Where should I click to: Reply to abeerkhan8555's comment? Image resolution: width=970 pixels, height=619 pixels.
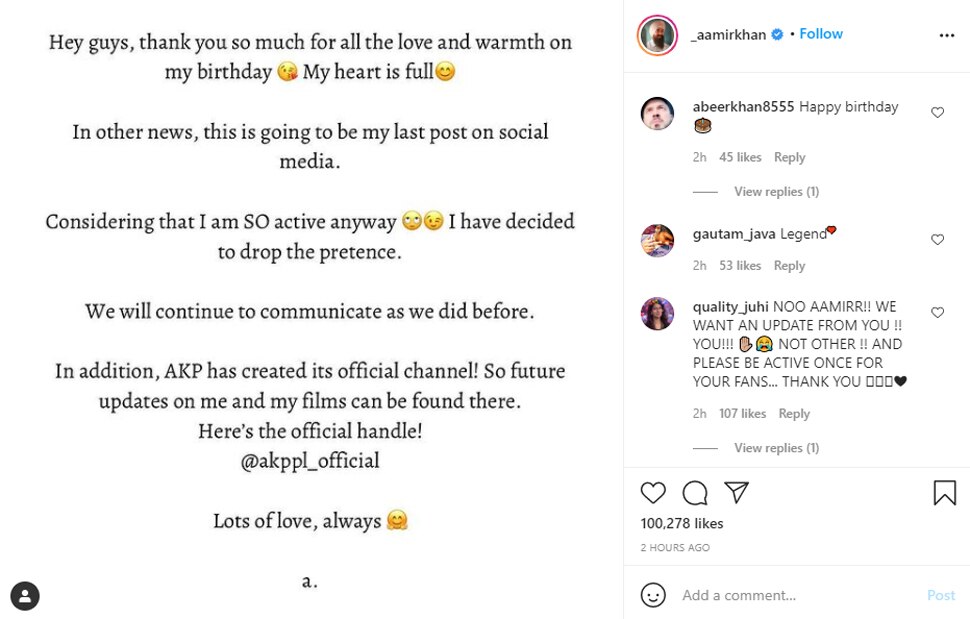(789, 157)
